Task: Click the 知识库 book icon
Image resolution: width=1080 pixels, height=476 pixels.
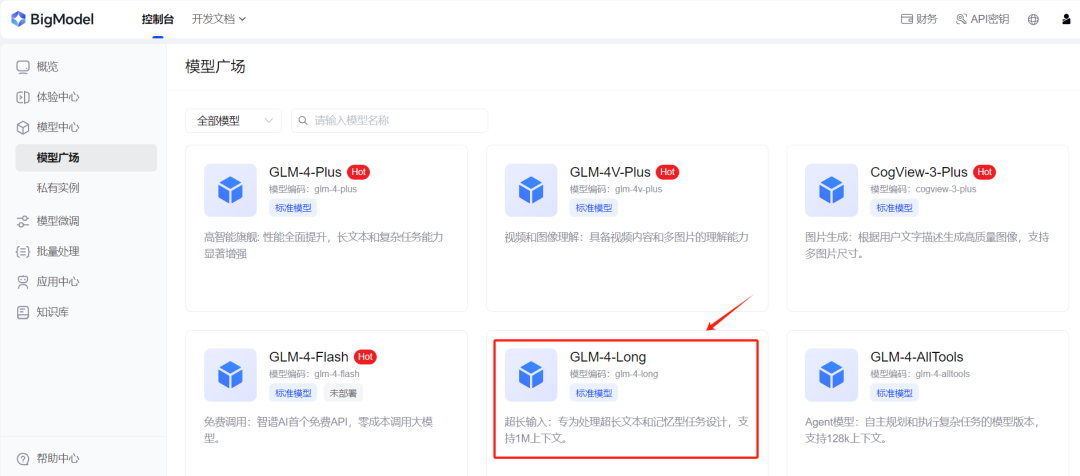Action: pyautogui.click(x=23, y=312)
